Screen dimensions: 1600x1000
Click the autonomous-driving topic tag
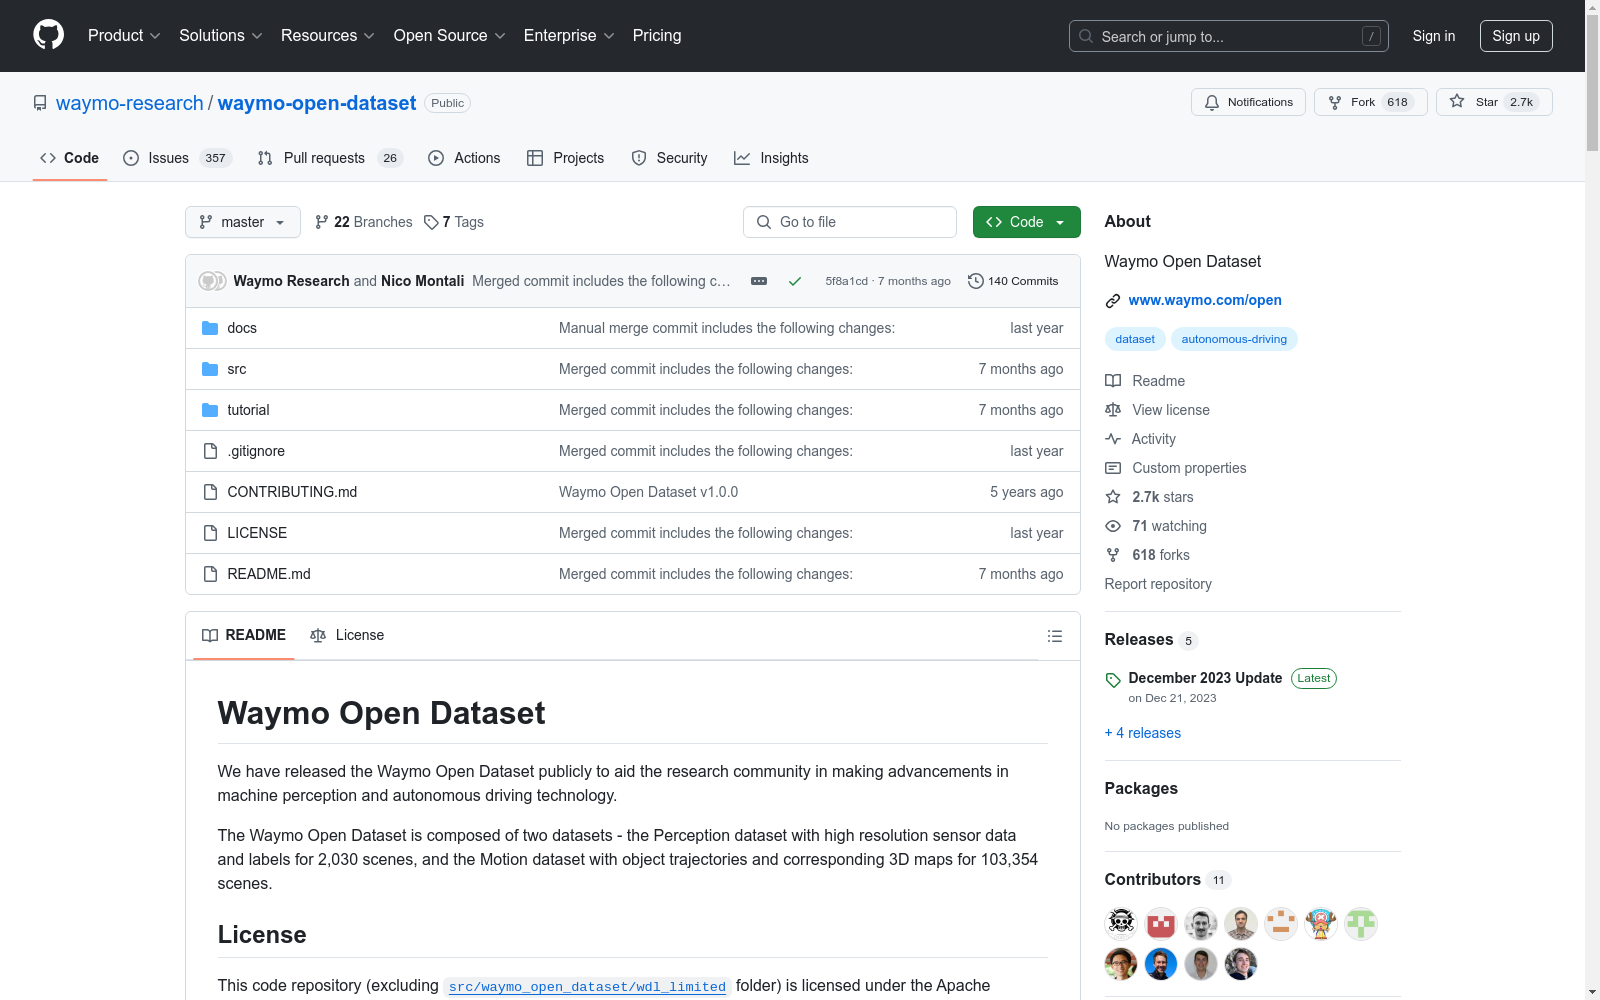coord(1234,339)
